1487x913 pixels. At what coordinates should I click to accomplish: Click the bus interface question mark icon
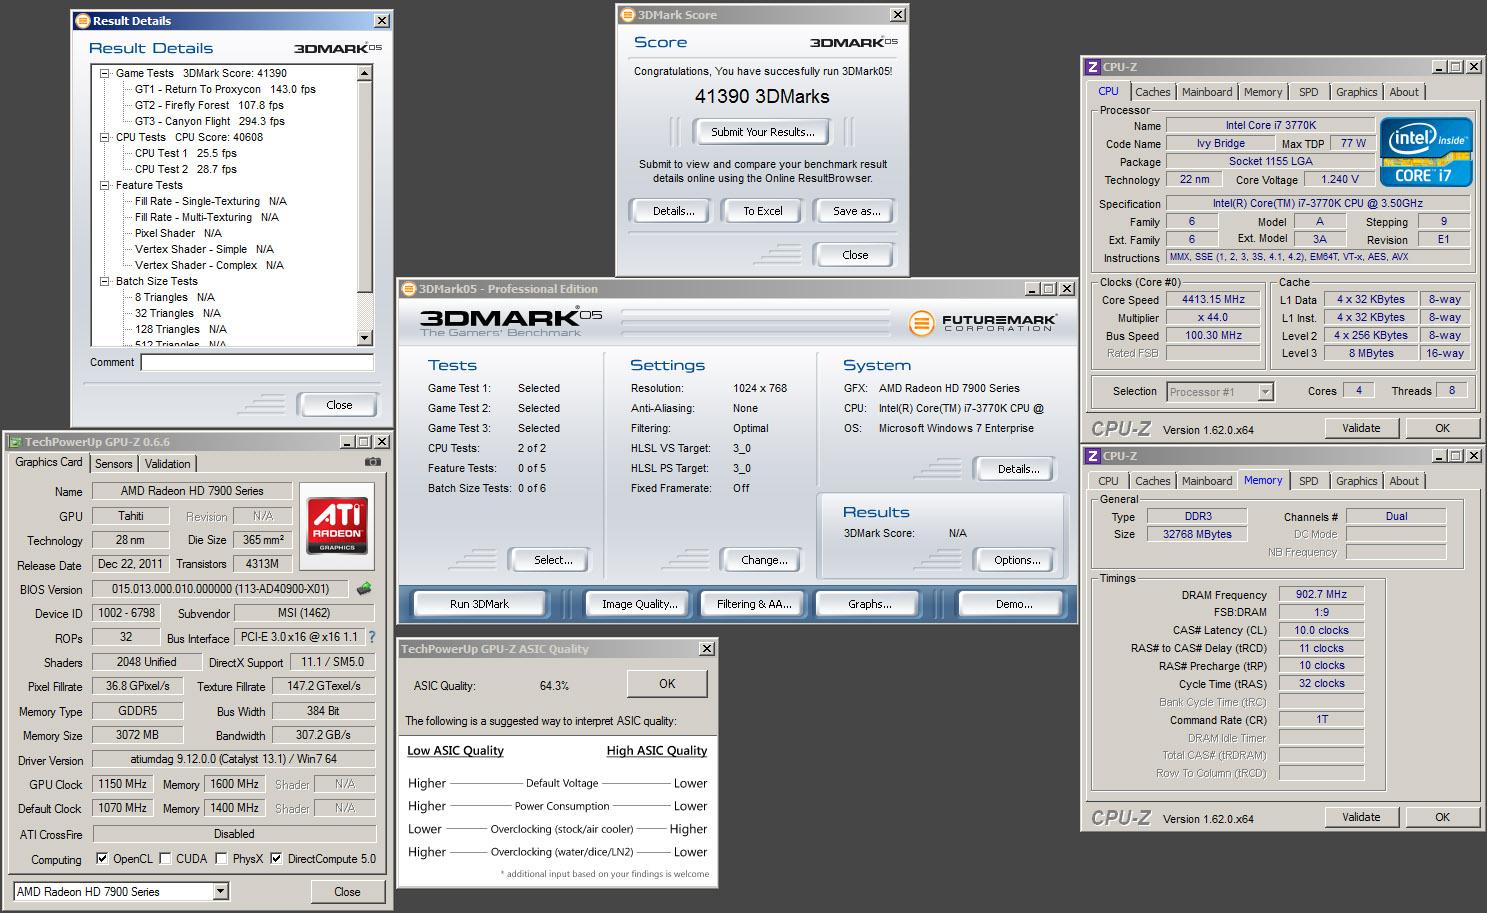[x=372, y=637]
